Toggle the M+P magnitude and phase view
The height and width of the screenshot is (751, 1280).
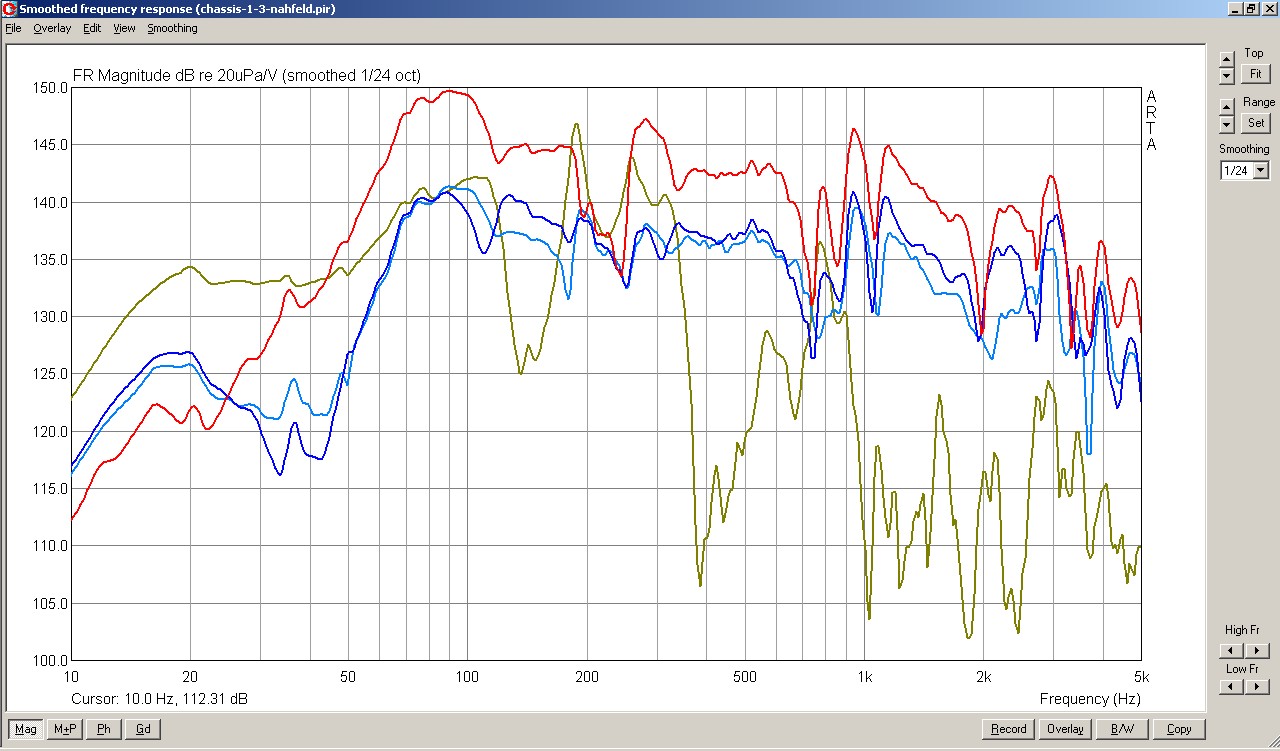pyautogui.click(x=65, y=729)
